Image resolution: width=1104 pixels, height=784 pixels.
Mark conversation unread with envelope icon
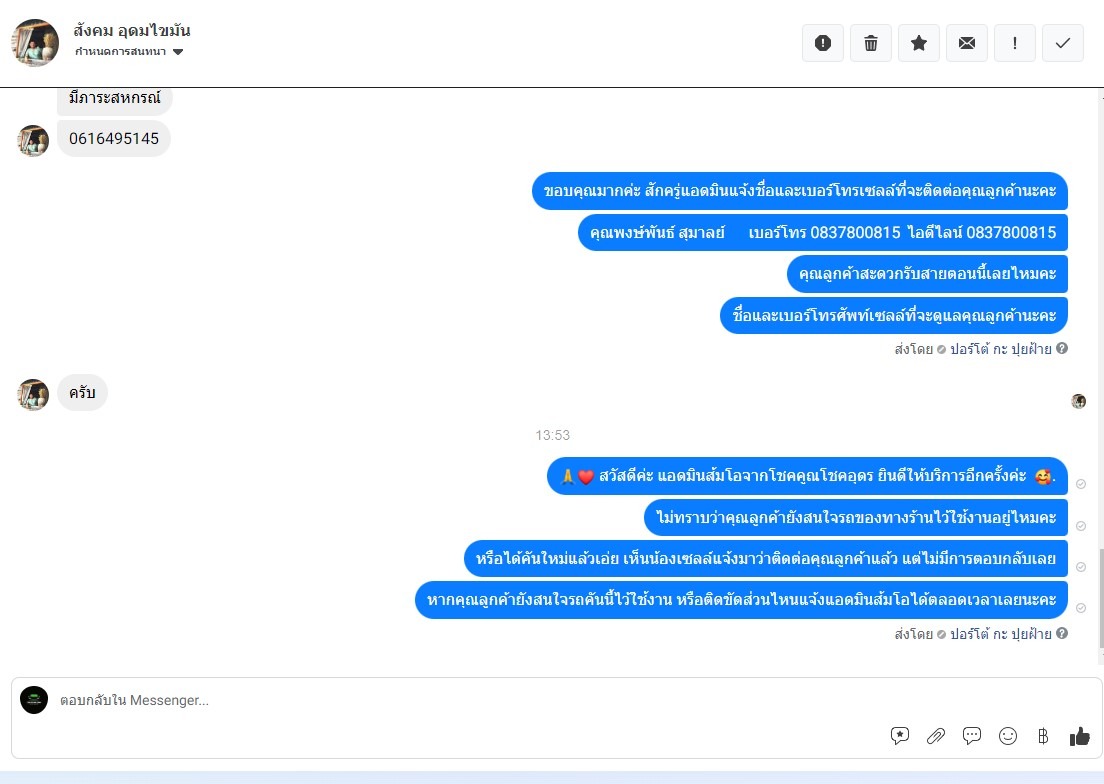point(967,43)
